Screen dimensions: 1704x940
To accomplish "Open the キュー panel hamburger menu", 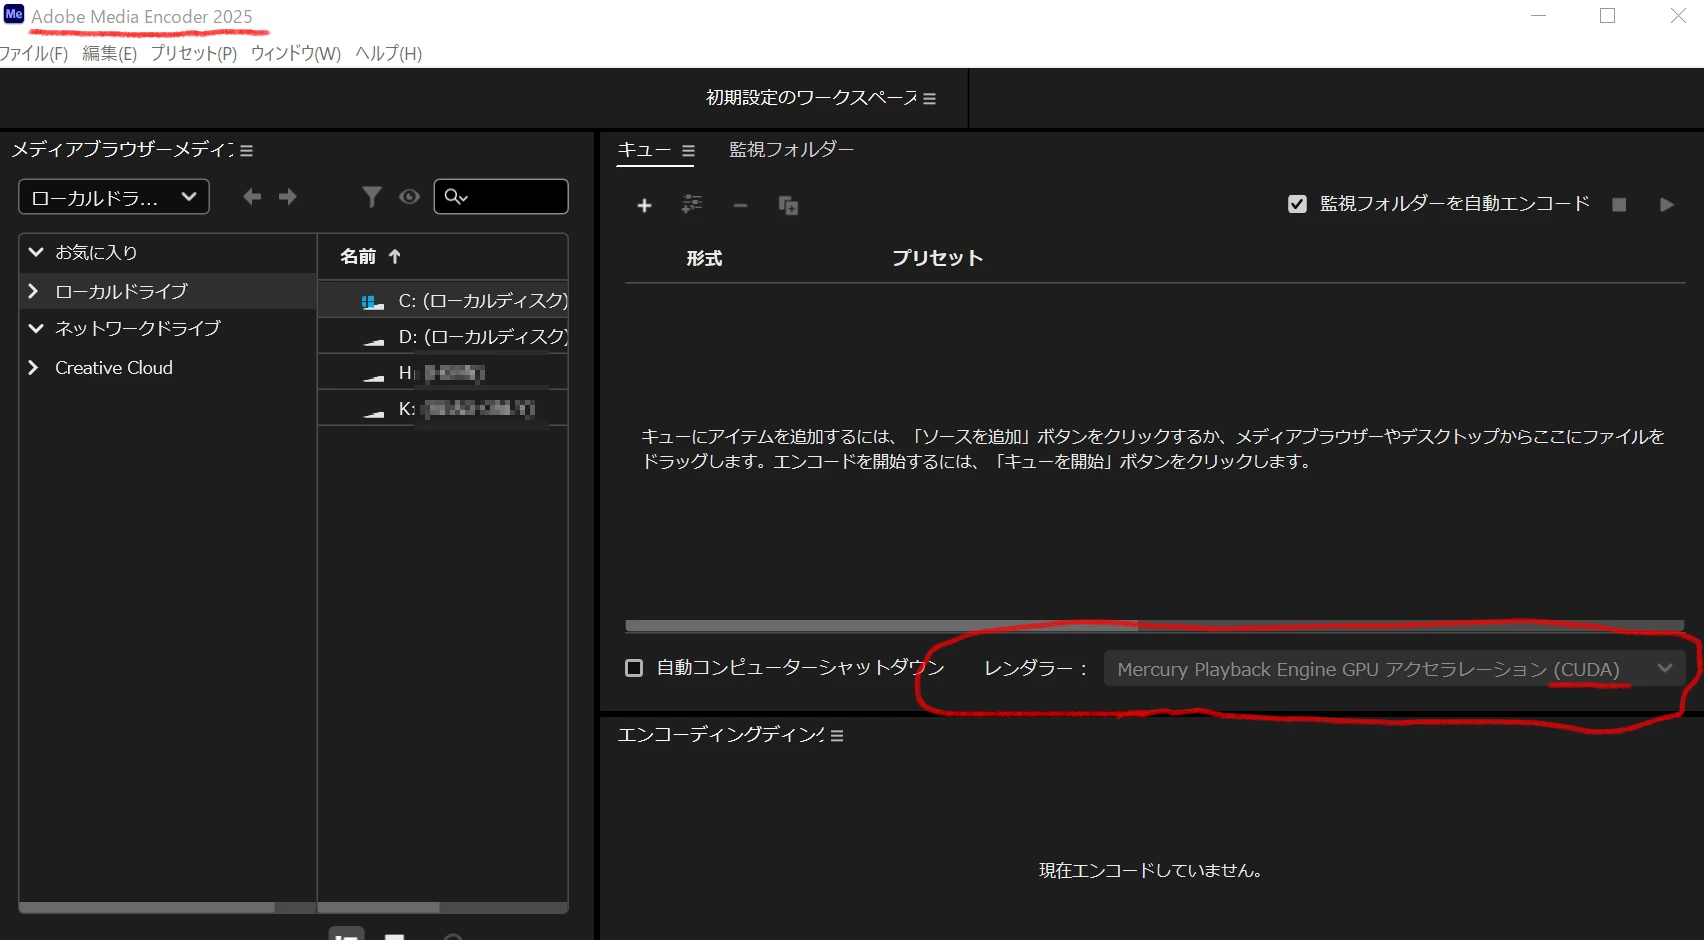I will click(688, 151).
